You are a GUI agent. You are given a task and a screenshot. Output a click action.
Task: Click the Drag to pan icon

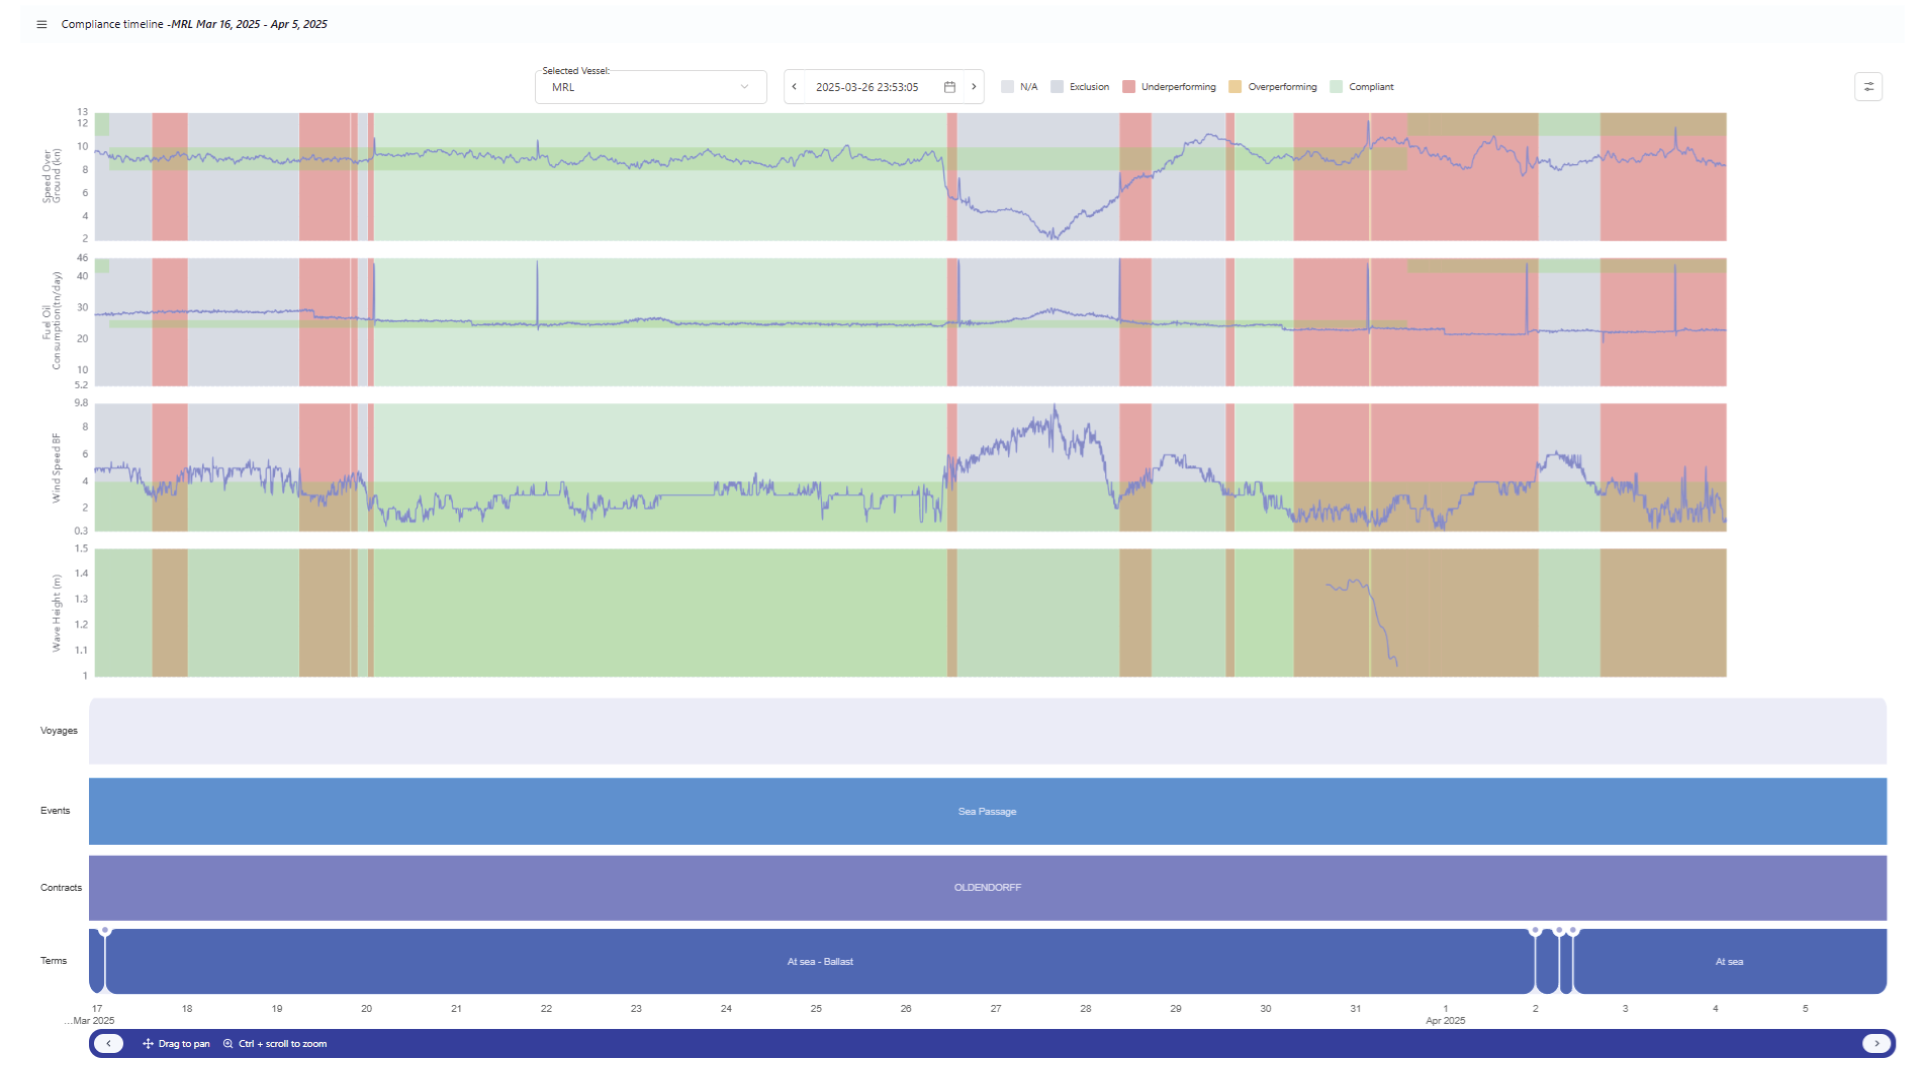click(148, 1043)
